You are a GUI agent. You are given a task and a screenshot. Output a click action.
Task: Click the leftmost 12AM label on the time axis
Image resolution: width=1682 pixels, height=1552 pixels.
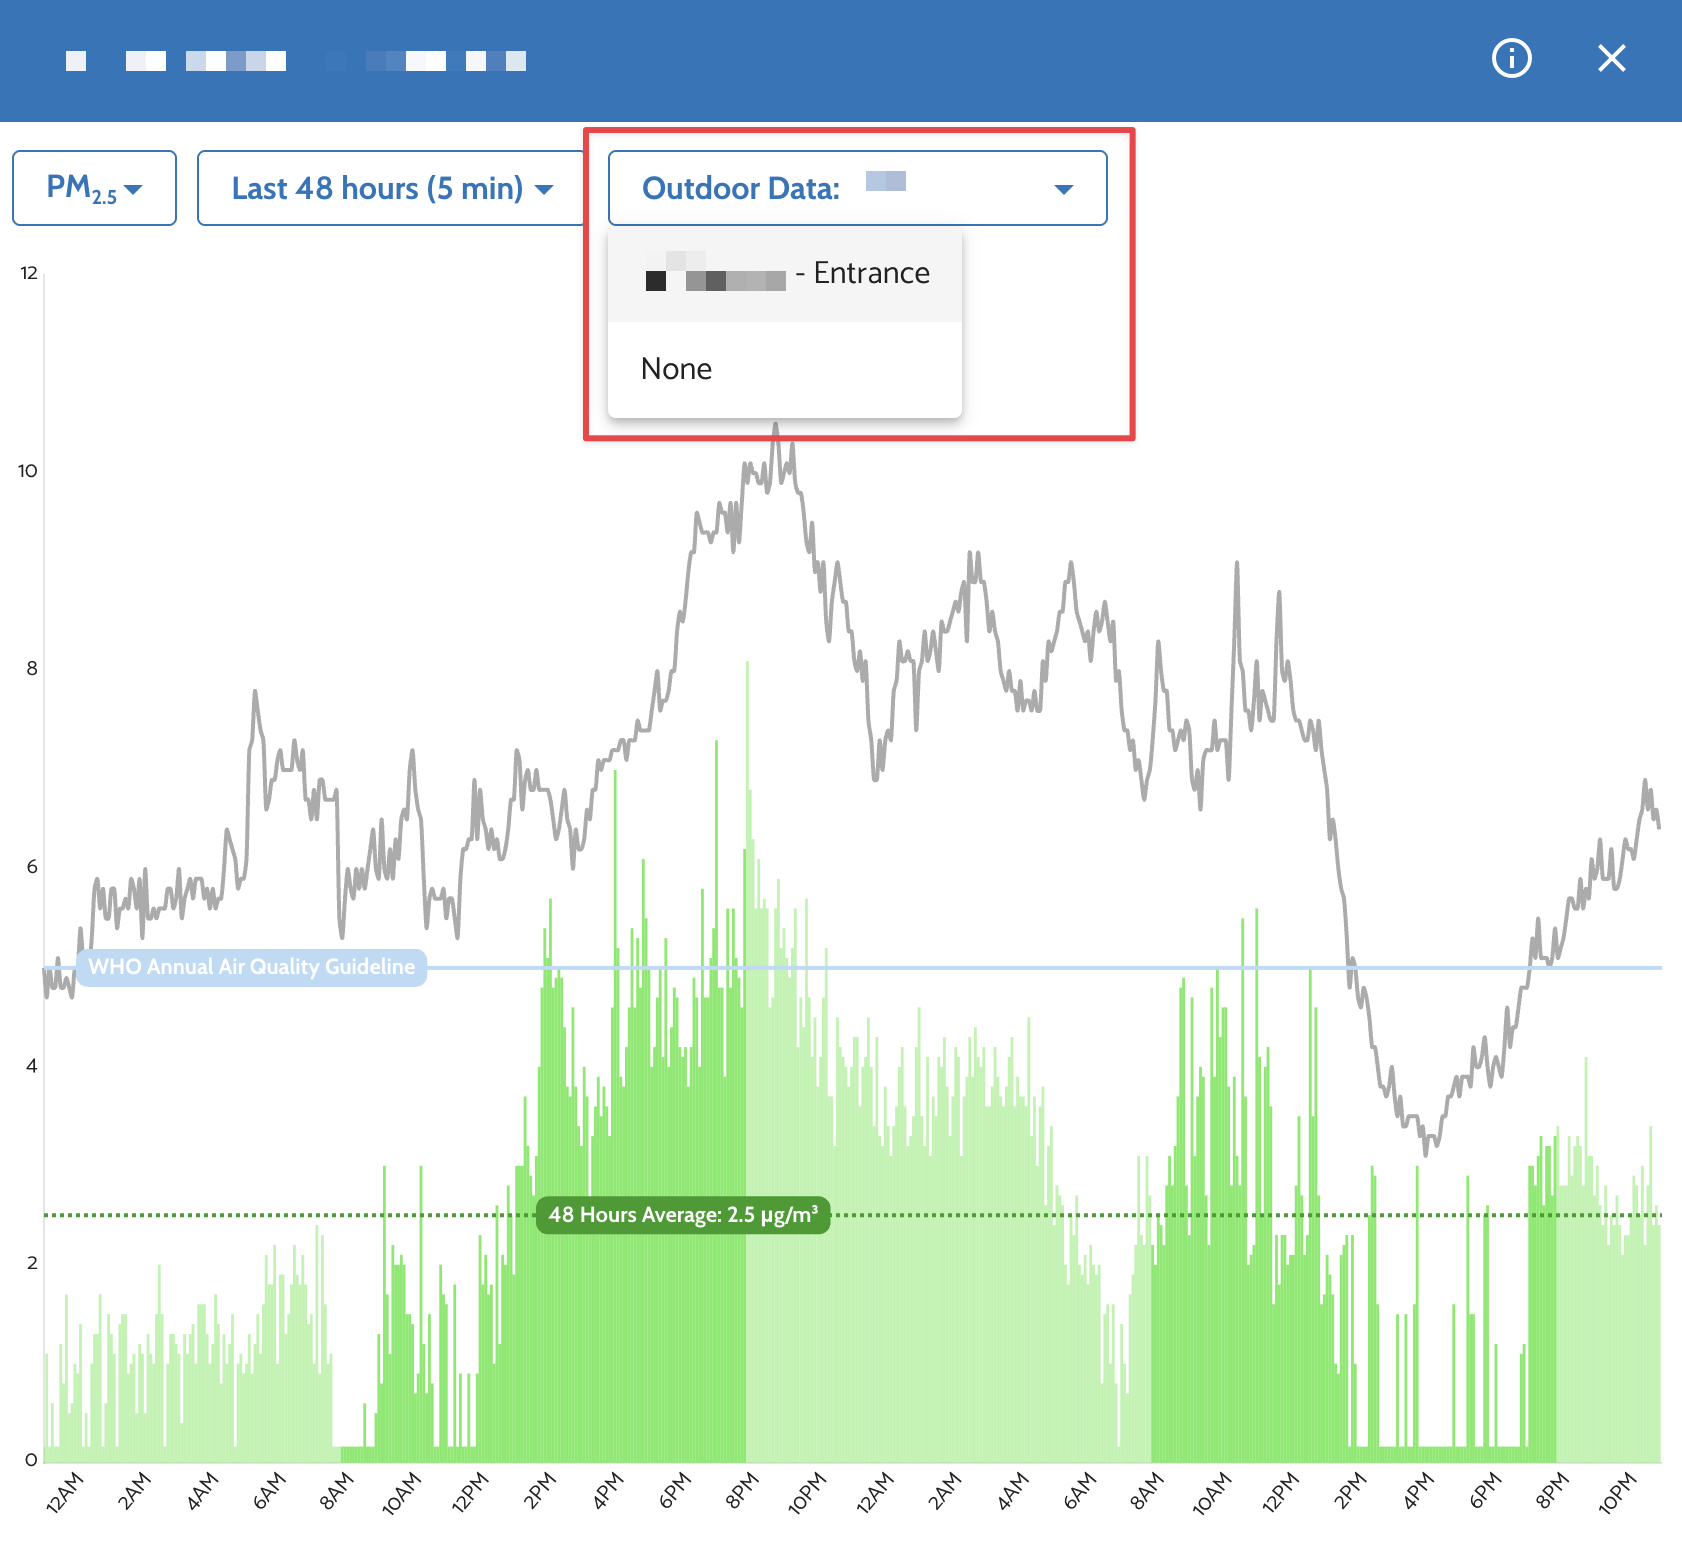(65, 1492)
